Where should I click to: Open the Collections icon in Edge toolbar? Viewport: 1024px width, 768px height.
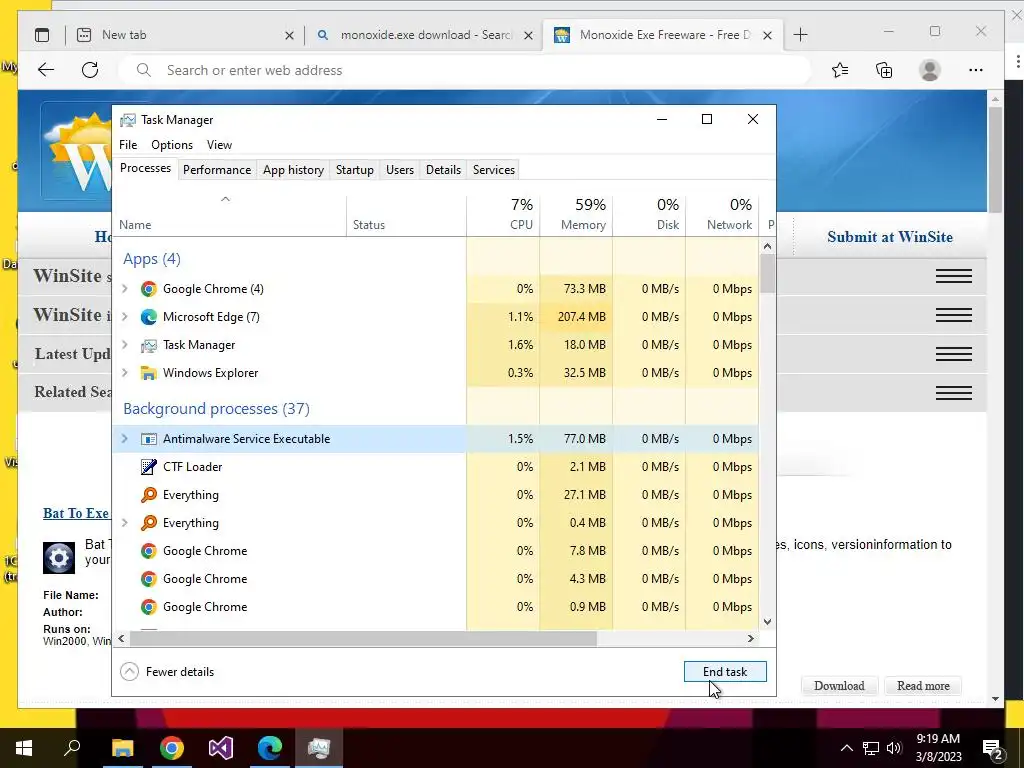click(884, 70)
